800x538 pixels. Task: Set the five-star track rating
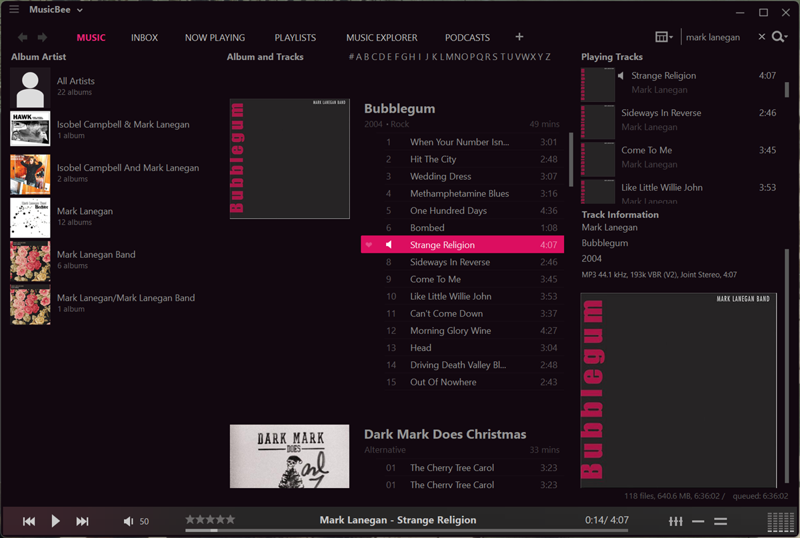(x=210, y=520)
